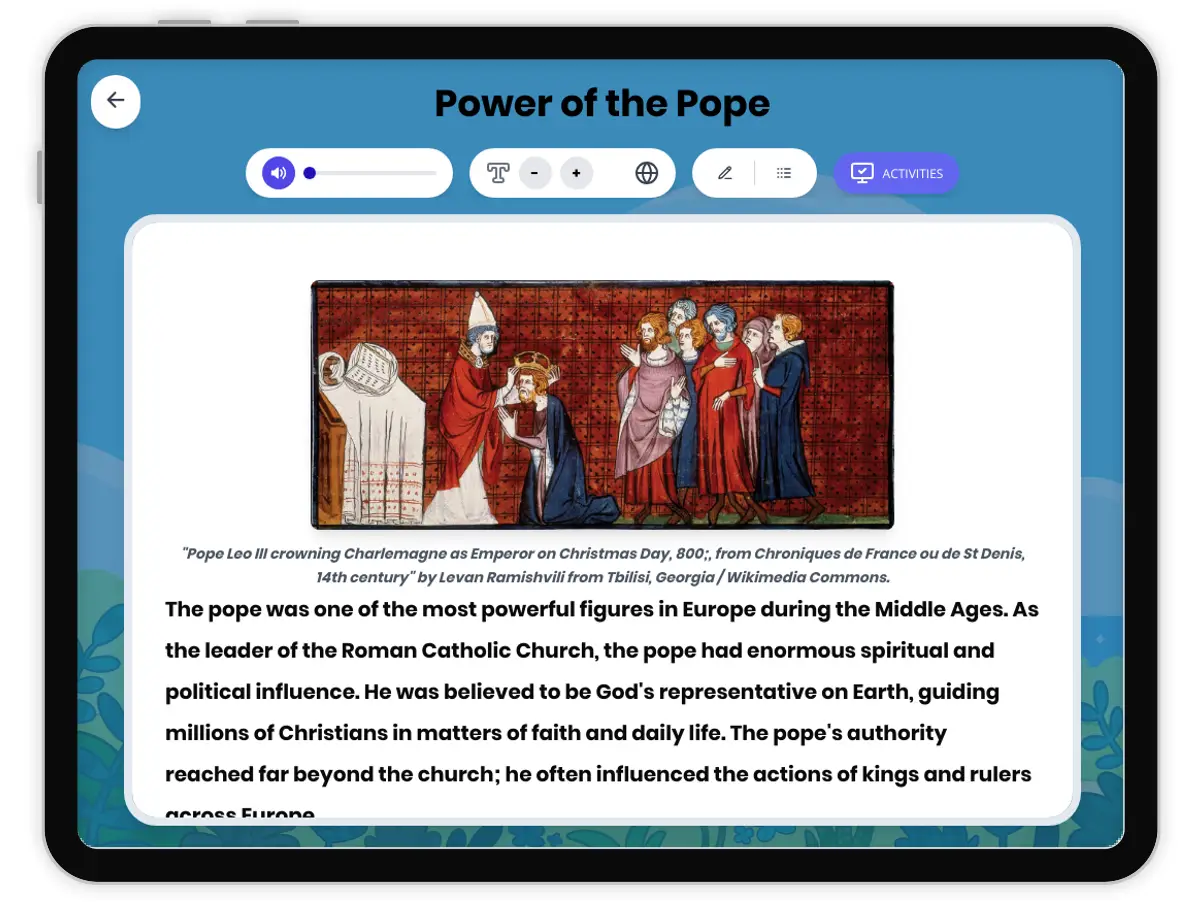Open the globe language translation icon

[647, 173]
